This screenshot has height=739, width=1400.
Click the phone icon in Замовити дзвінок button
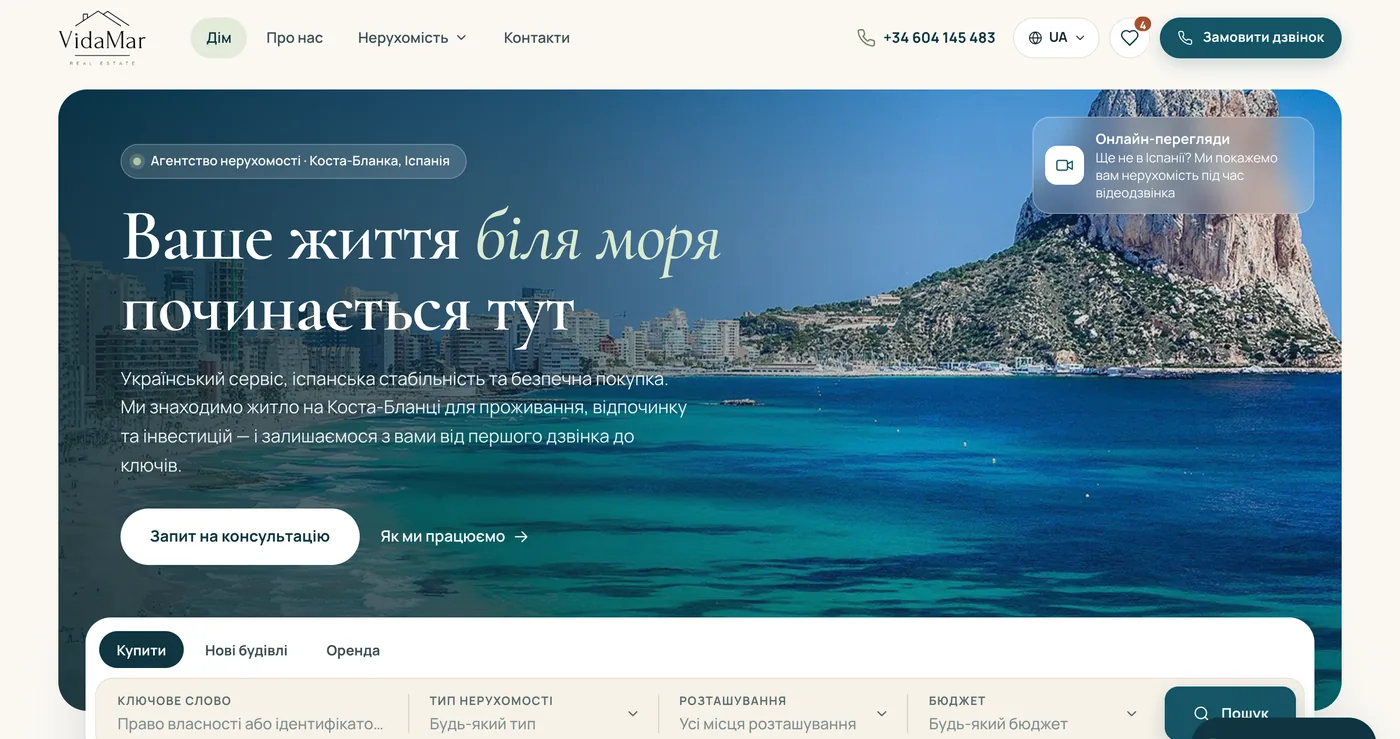click(1185, 38)
